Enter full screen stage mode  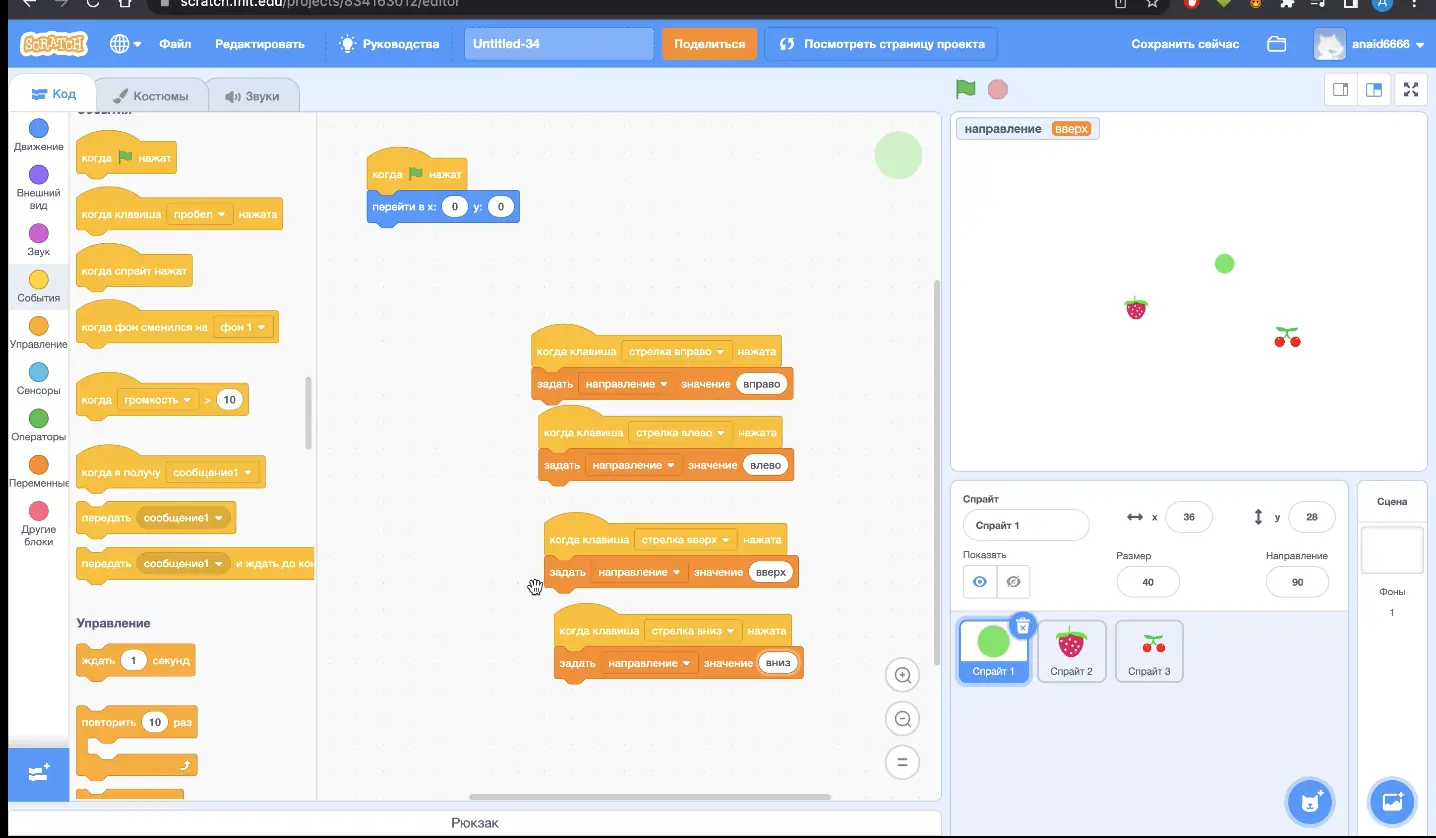pos(1411,89)
